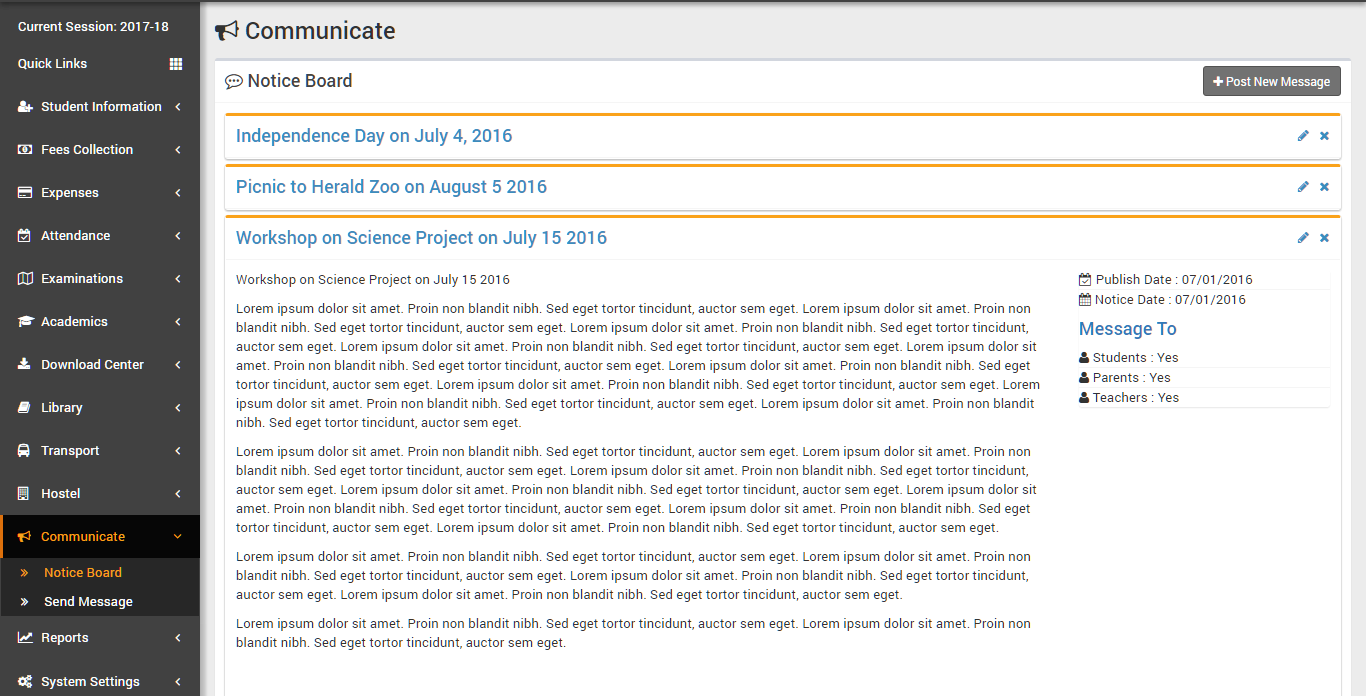
Task: Click the Fees Collection money icon
Action: pyautogui.click(x=25, y=150)
